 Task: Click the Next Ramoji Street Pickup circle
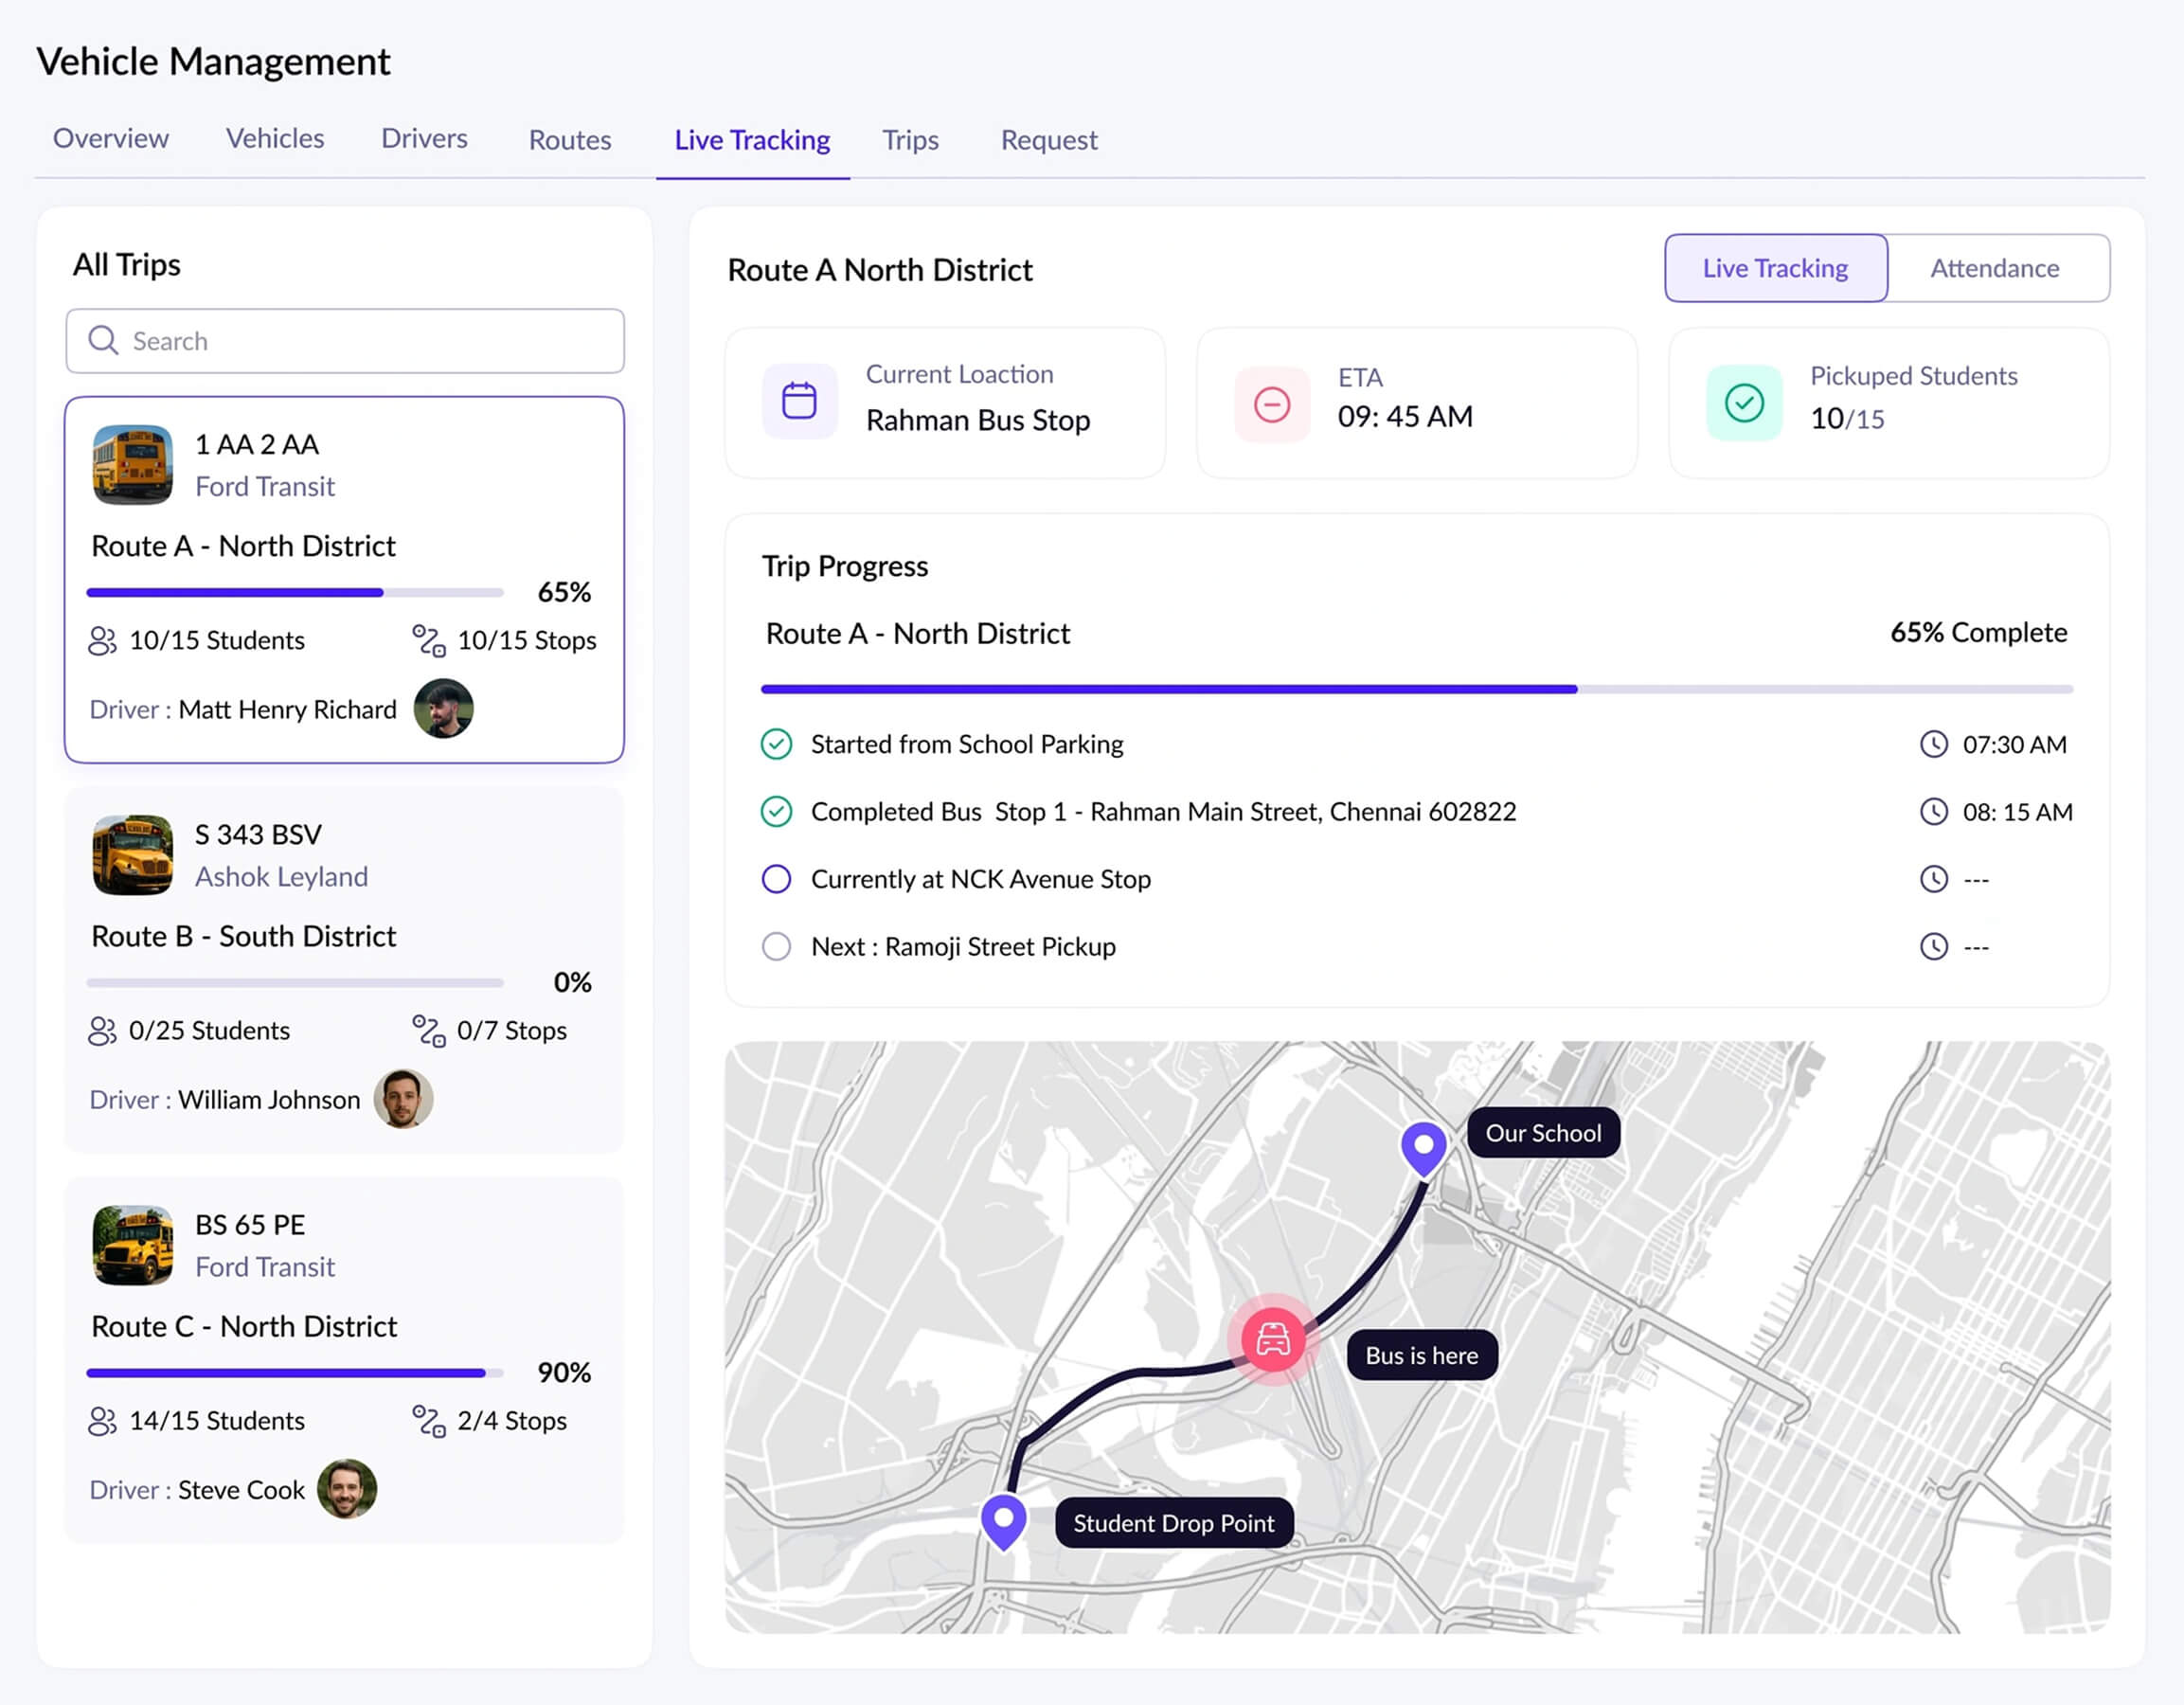[x=776, y=946]
